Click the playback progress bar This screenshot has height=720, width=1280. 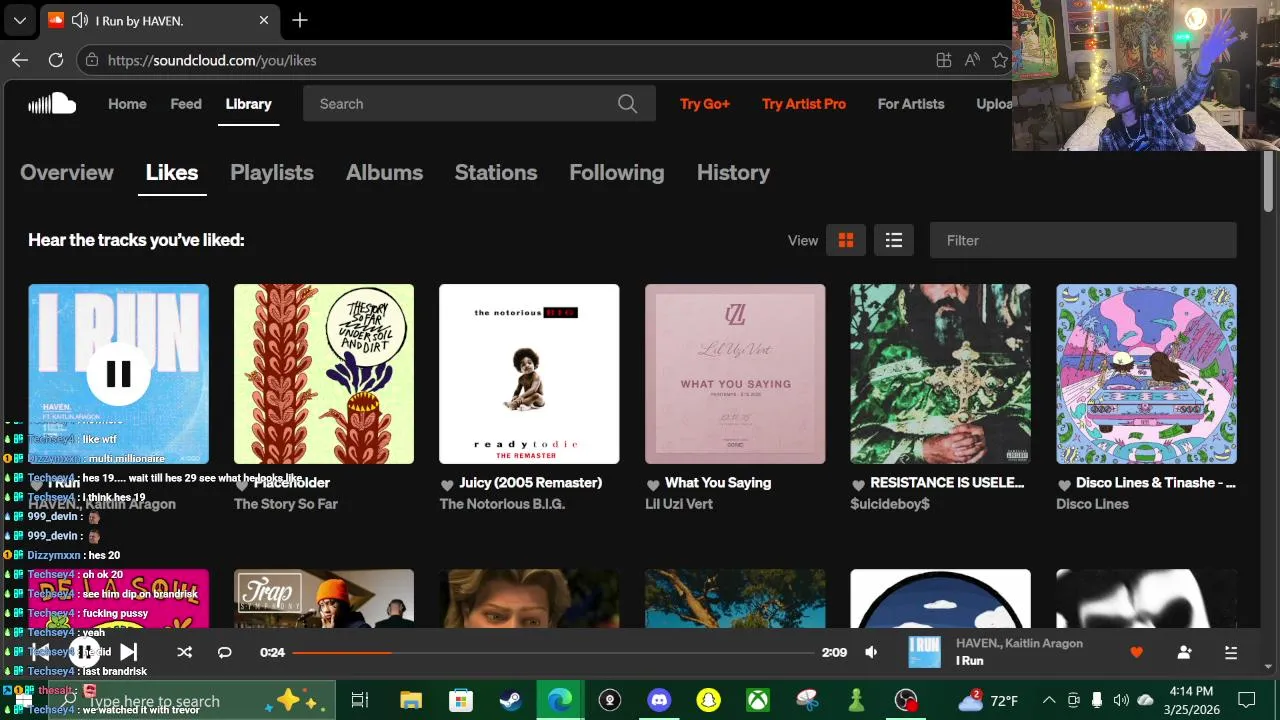pyautogui.click(x=553, y=652)
